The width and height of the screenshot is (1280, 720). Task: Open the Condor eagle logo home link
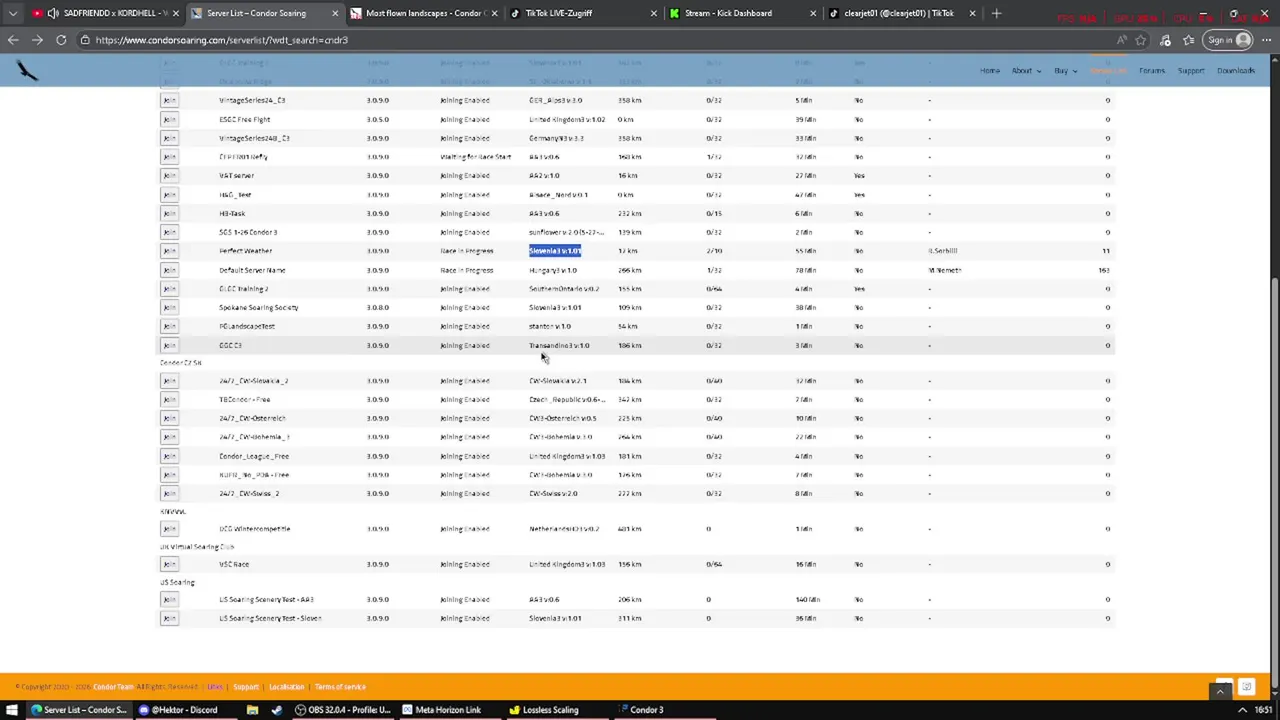27,70
